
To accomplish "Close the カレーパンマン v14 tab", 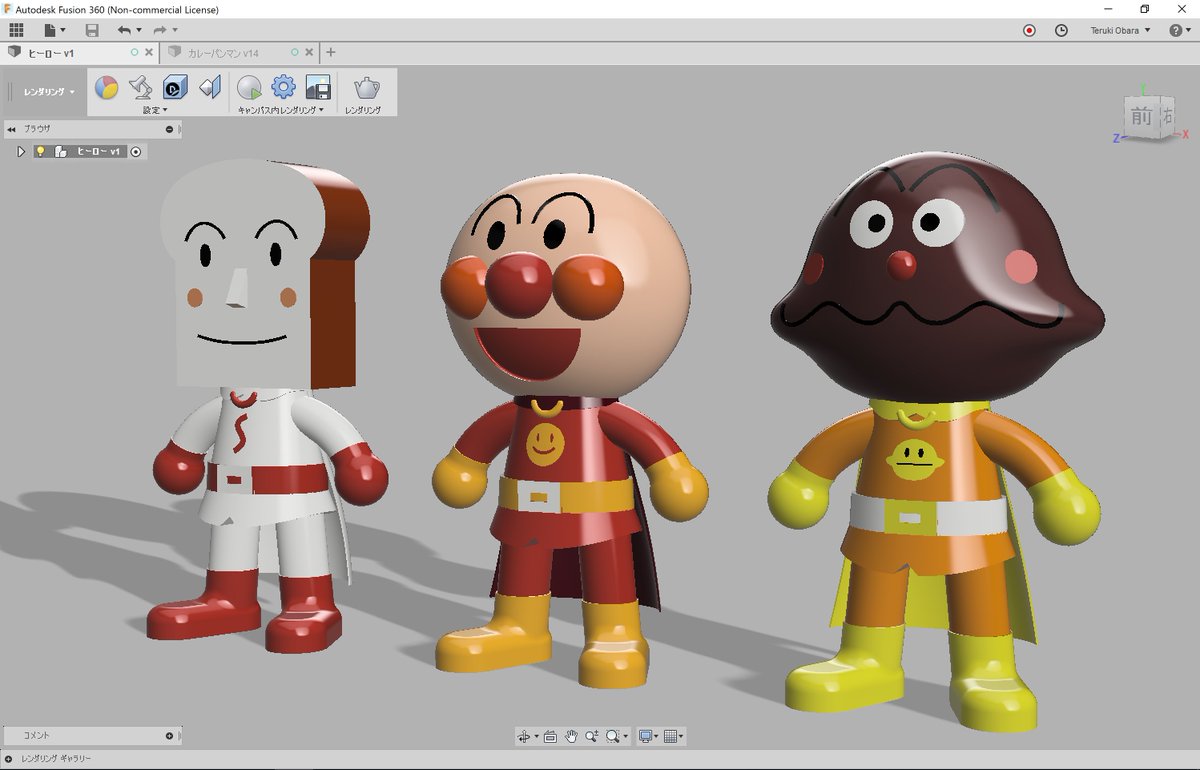I will [310, 52].
